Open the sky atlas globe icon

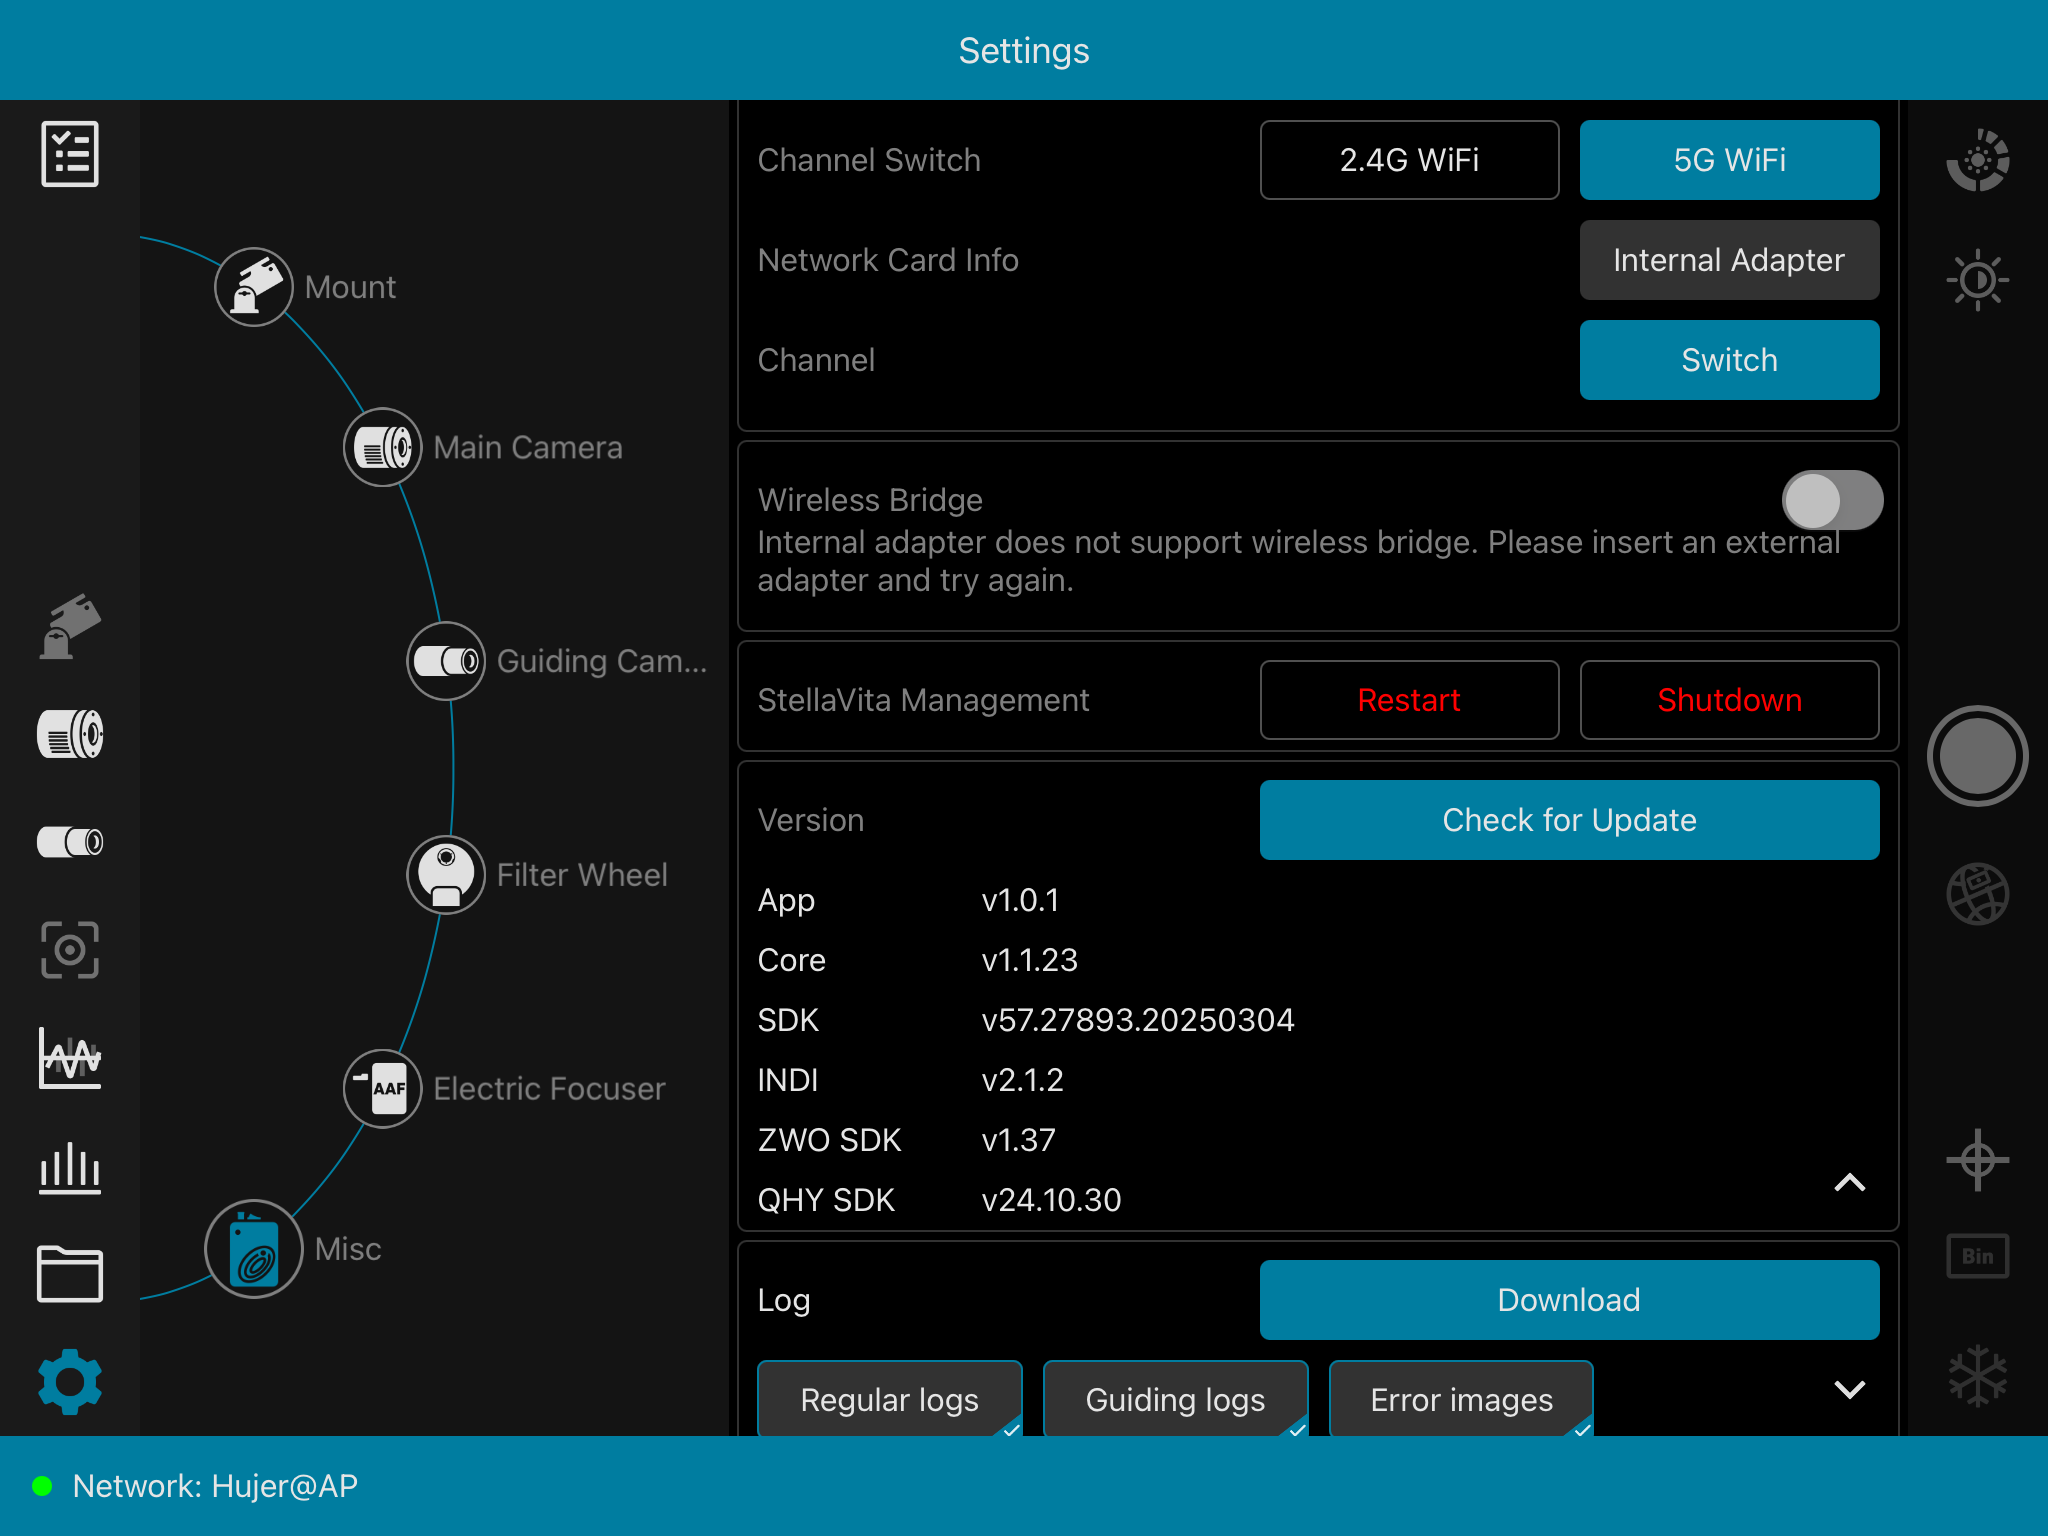click(x=1977, y=893)
